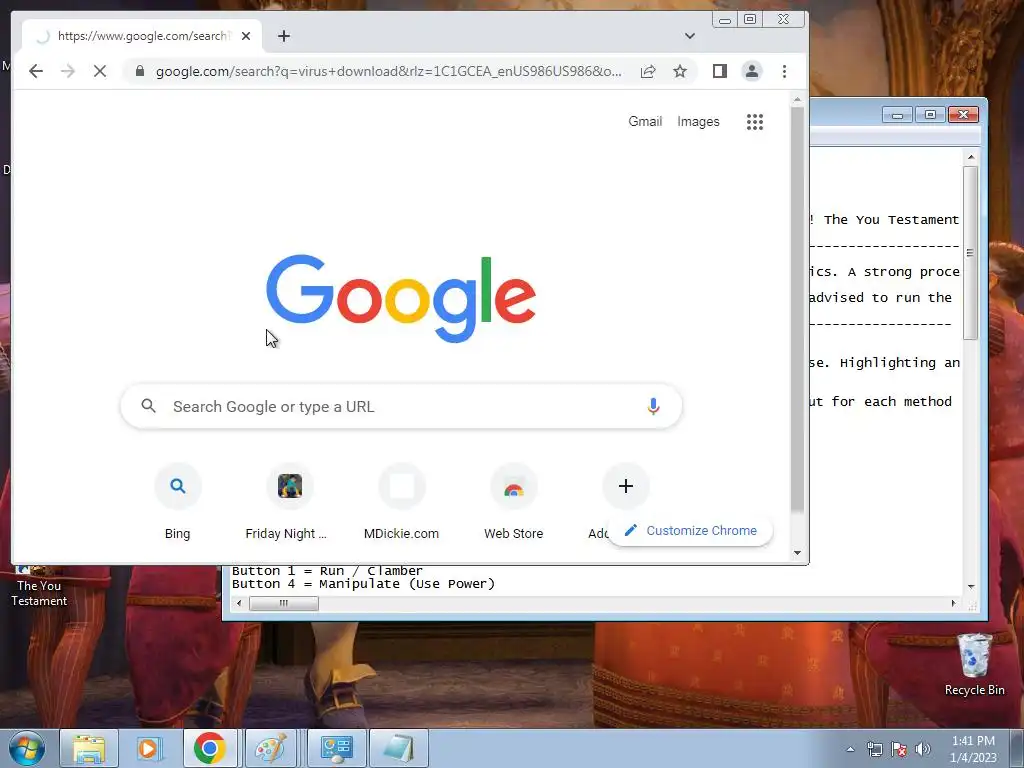The height and width of the screenshot is (768, 1024).
Task: Click the Chrome page scrollbar up arrow
Action: click(797, 99)
